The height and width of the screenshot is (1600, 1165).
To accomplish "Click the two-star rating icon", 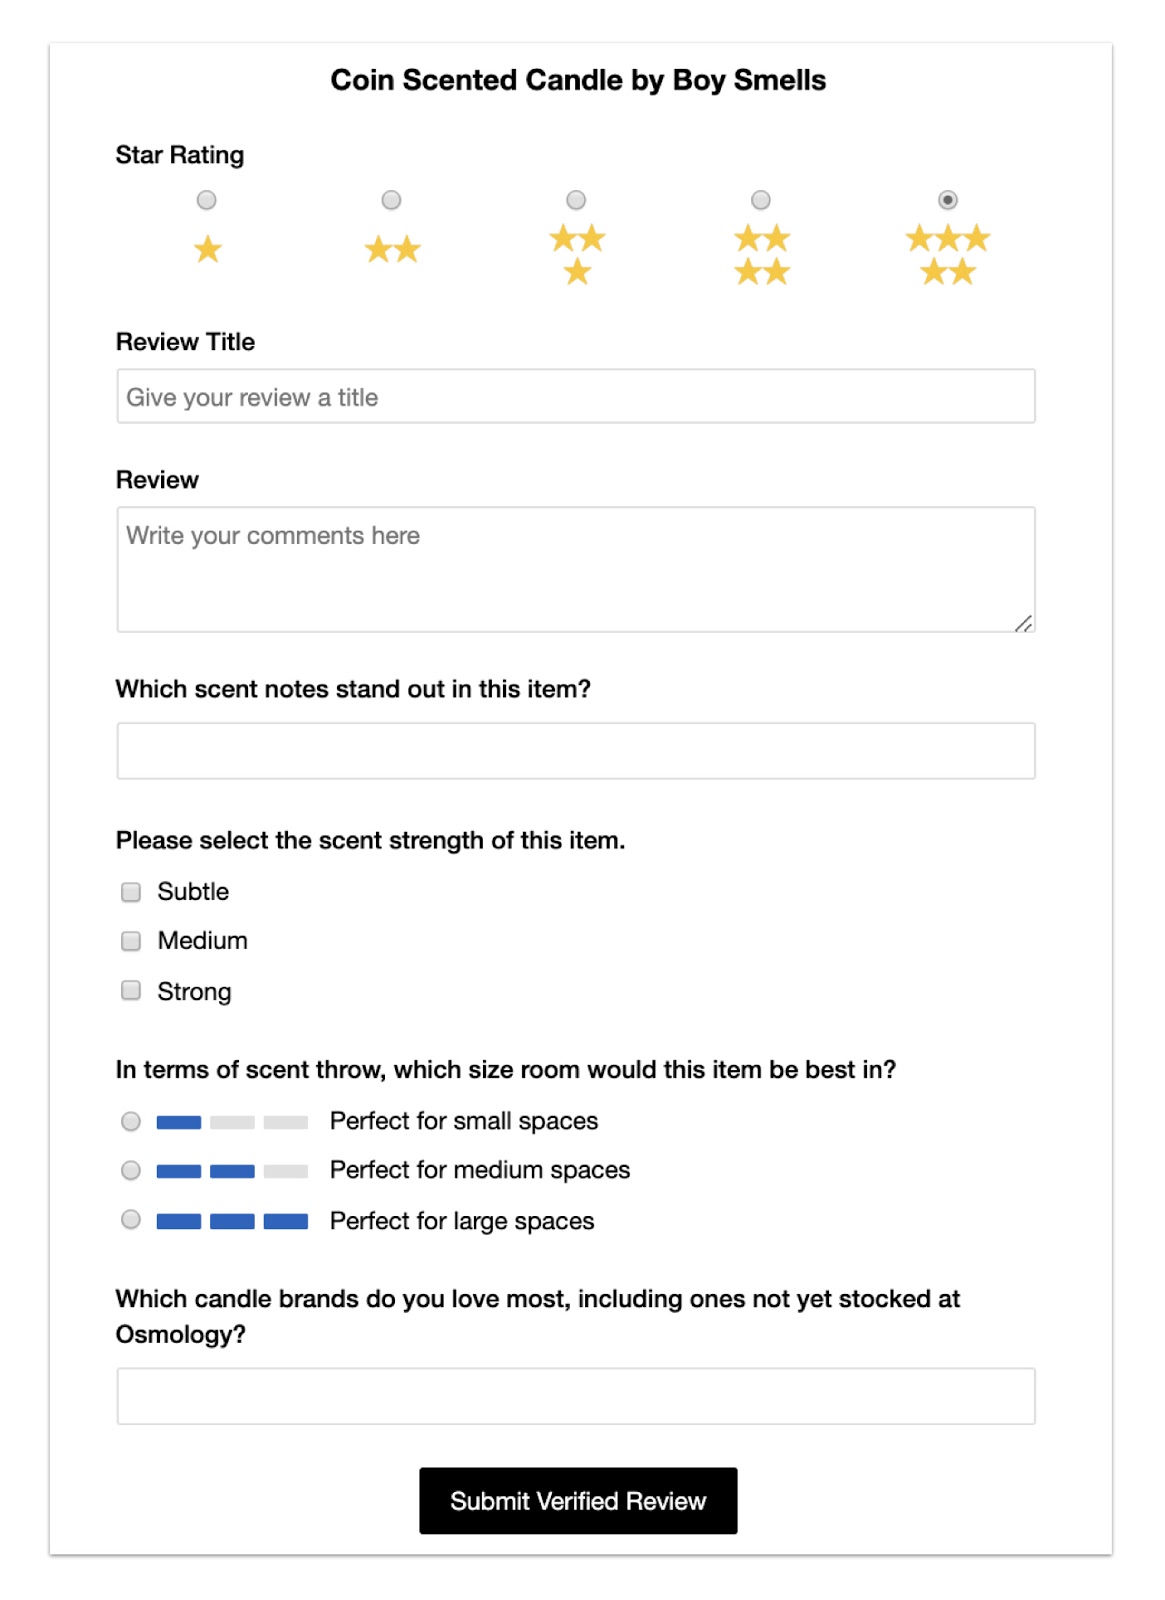I will tap(392, 249).
